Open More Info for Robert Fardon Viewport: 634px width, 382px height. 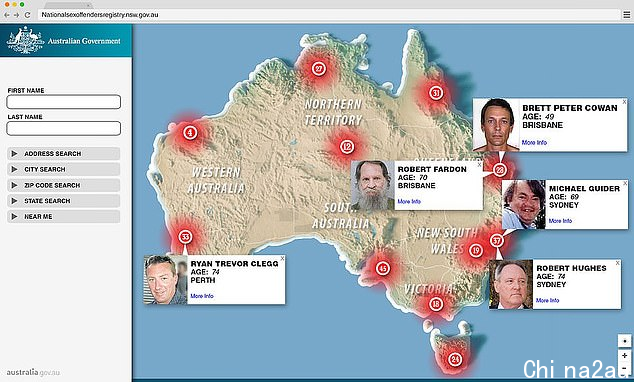[x=409, y=201]
